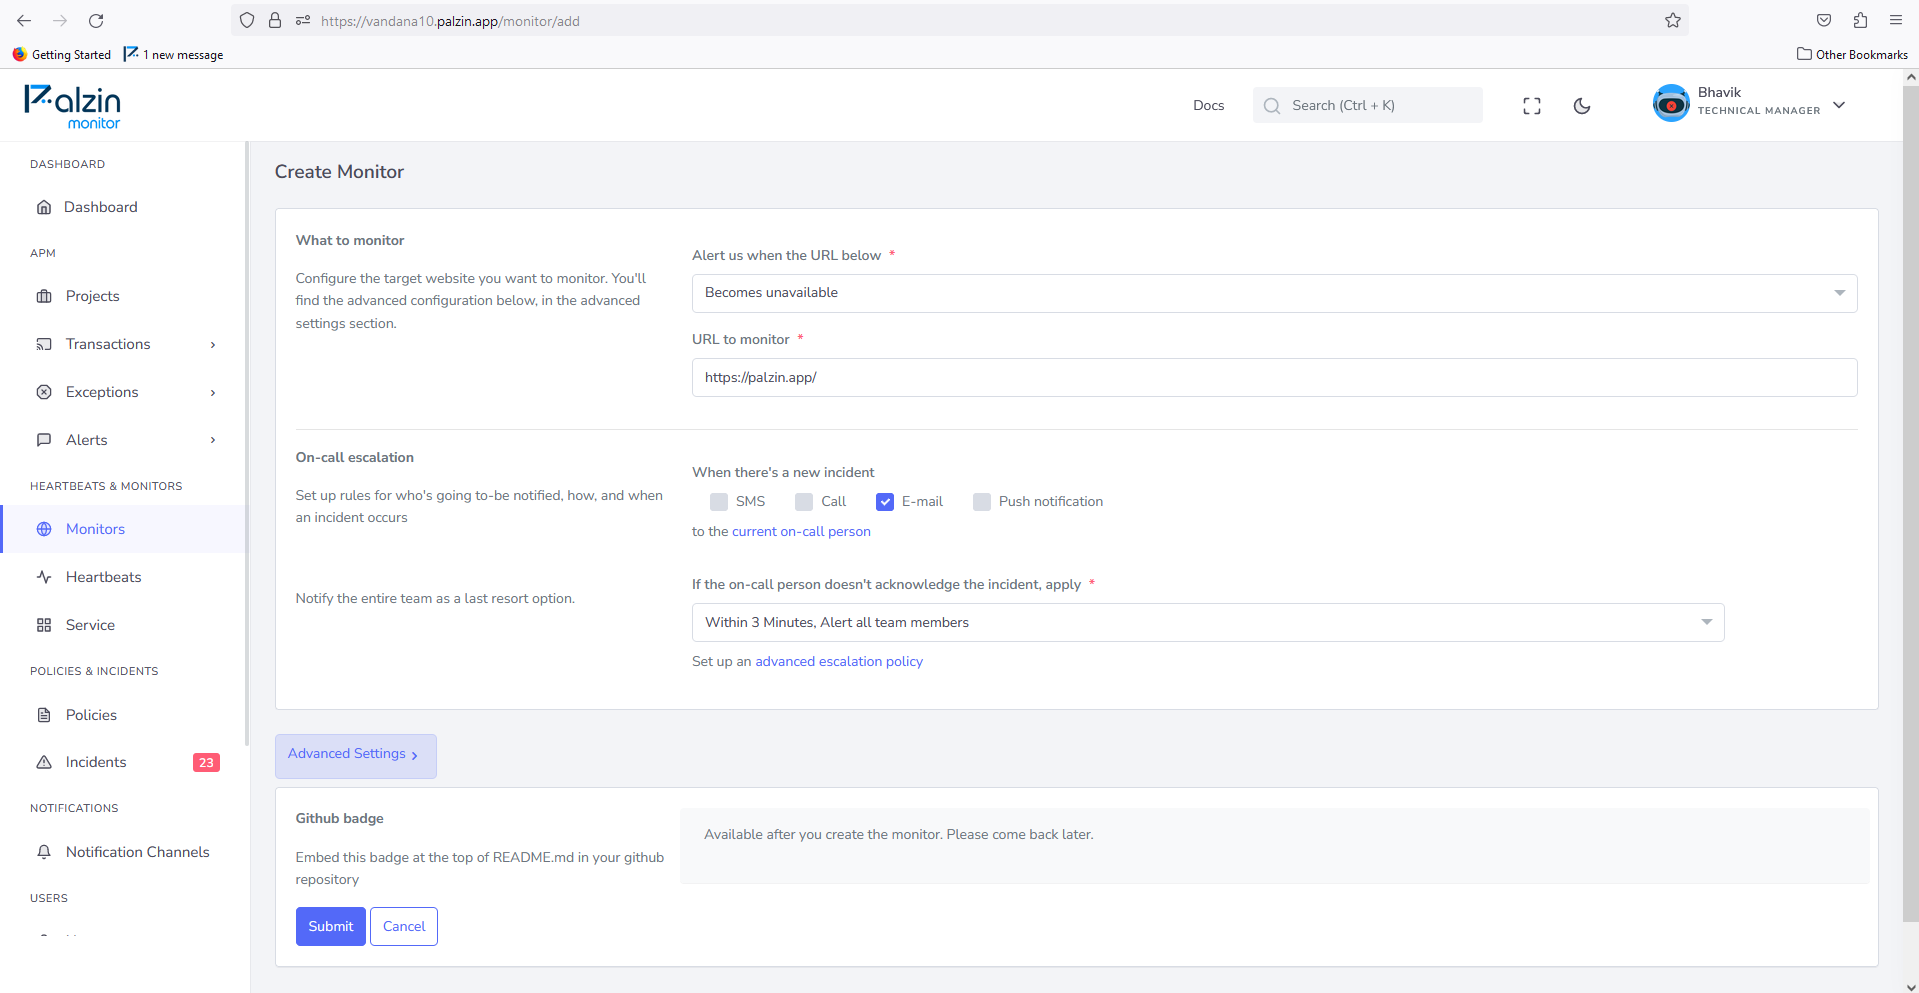The height and width of the screenshot is (993, 1919).
Task: Switch to dark mode moon icon
Action: click(1582, 106)
